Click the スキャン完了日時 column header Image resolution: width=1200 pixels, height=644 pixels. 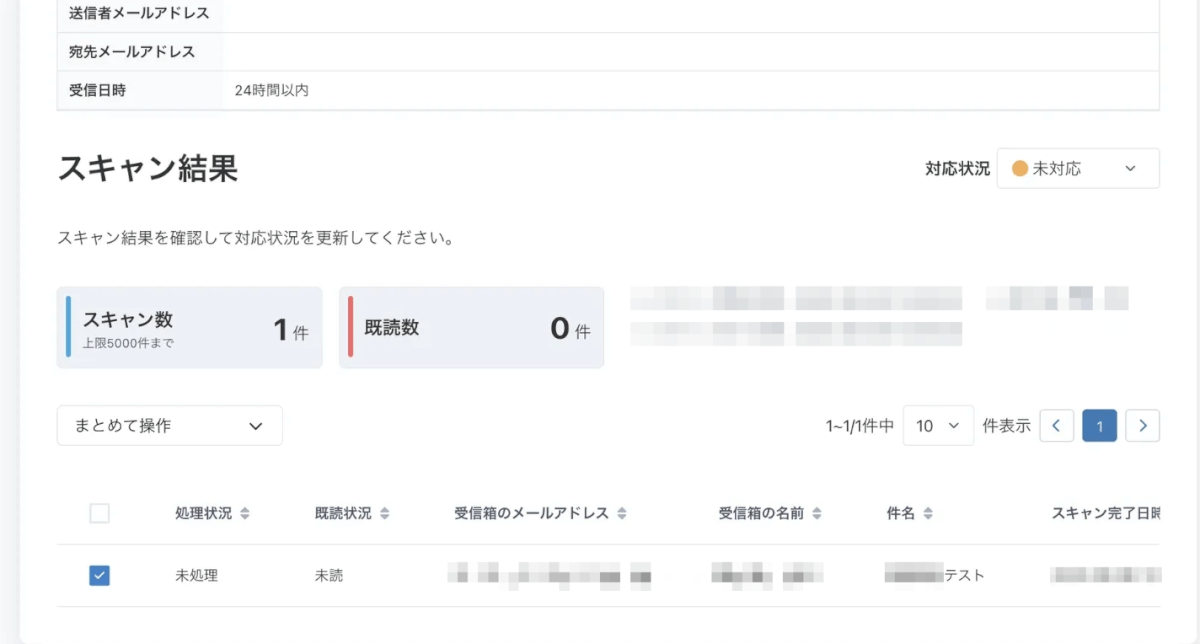coord(1105,514)
